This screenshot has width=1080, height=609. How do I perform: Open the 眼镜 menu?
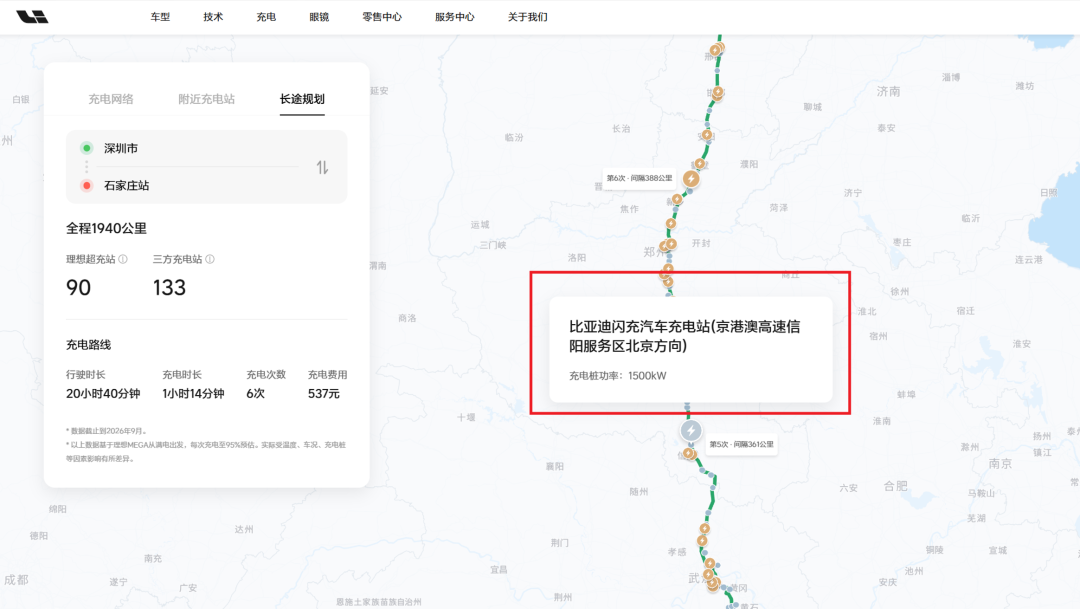(x=320, y=17)
